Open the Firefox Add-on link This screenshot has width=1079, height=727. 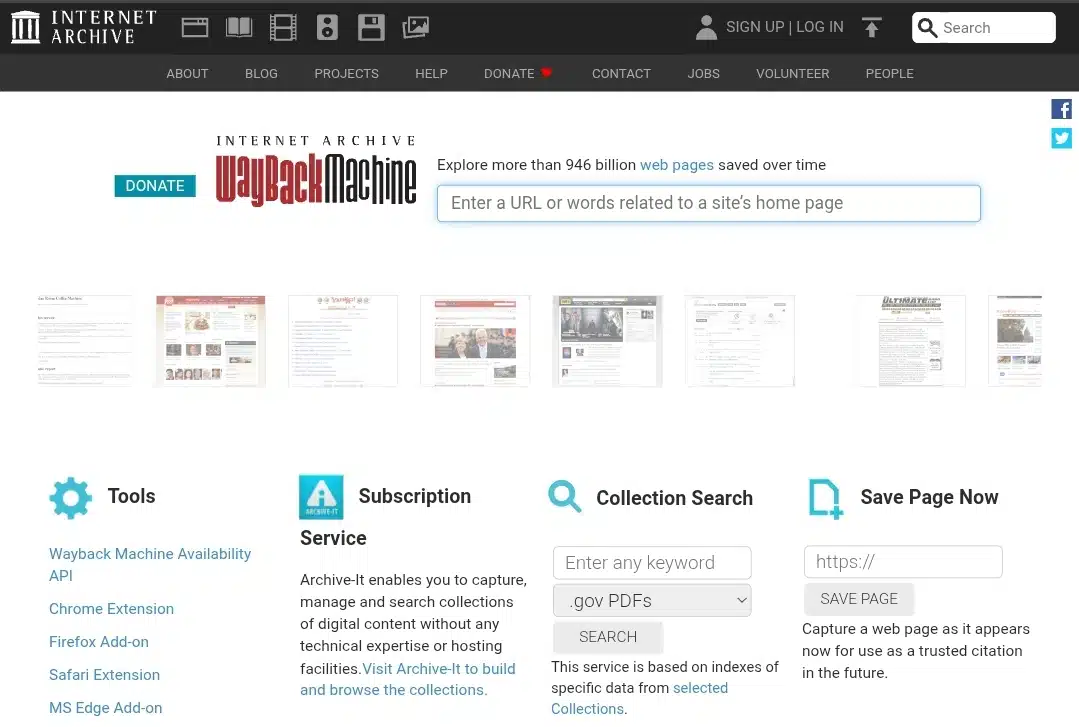[98, 642]
